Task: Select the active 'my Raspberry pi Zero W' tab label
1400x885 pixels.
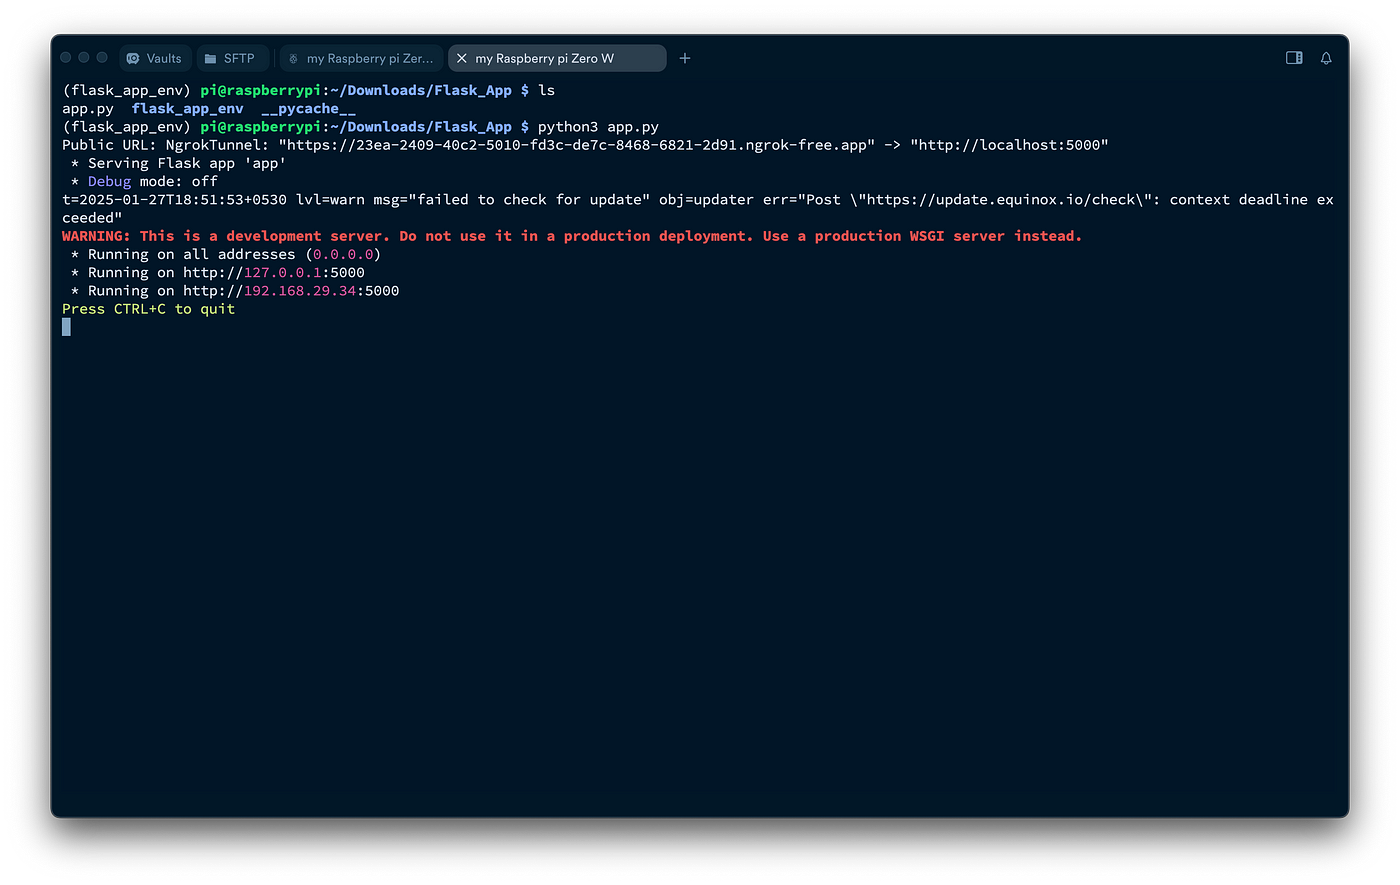Action: [544, 59]
